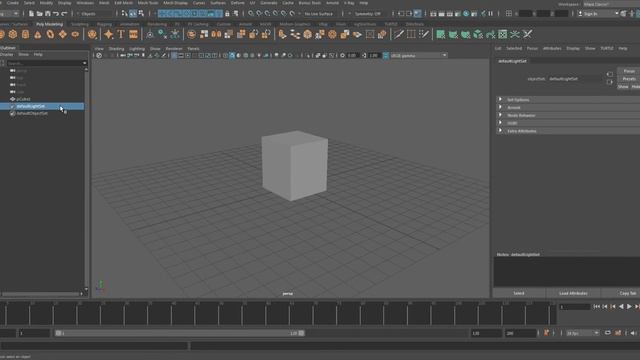The height and width of the screenshot is (360, 640).
Task: Click the Snap to grids magnet icon
Action: click(x=251, y=13)
